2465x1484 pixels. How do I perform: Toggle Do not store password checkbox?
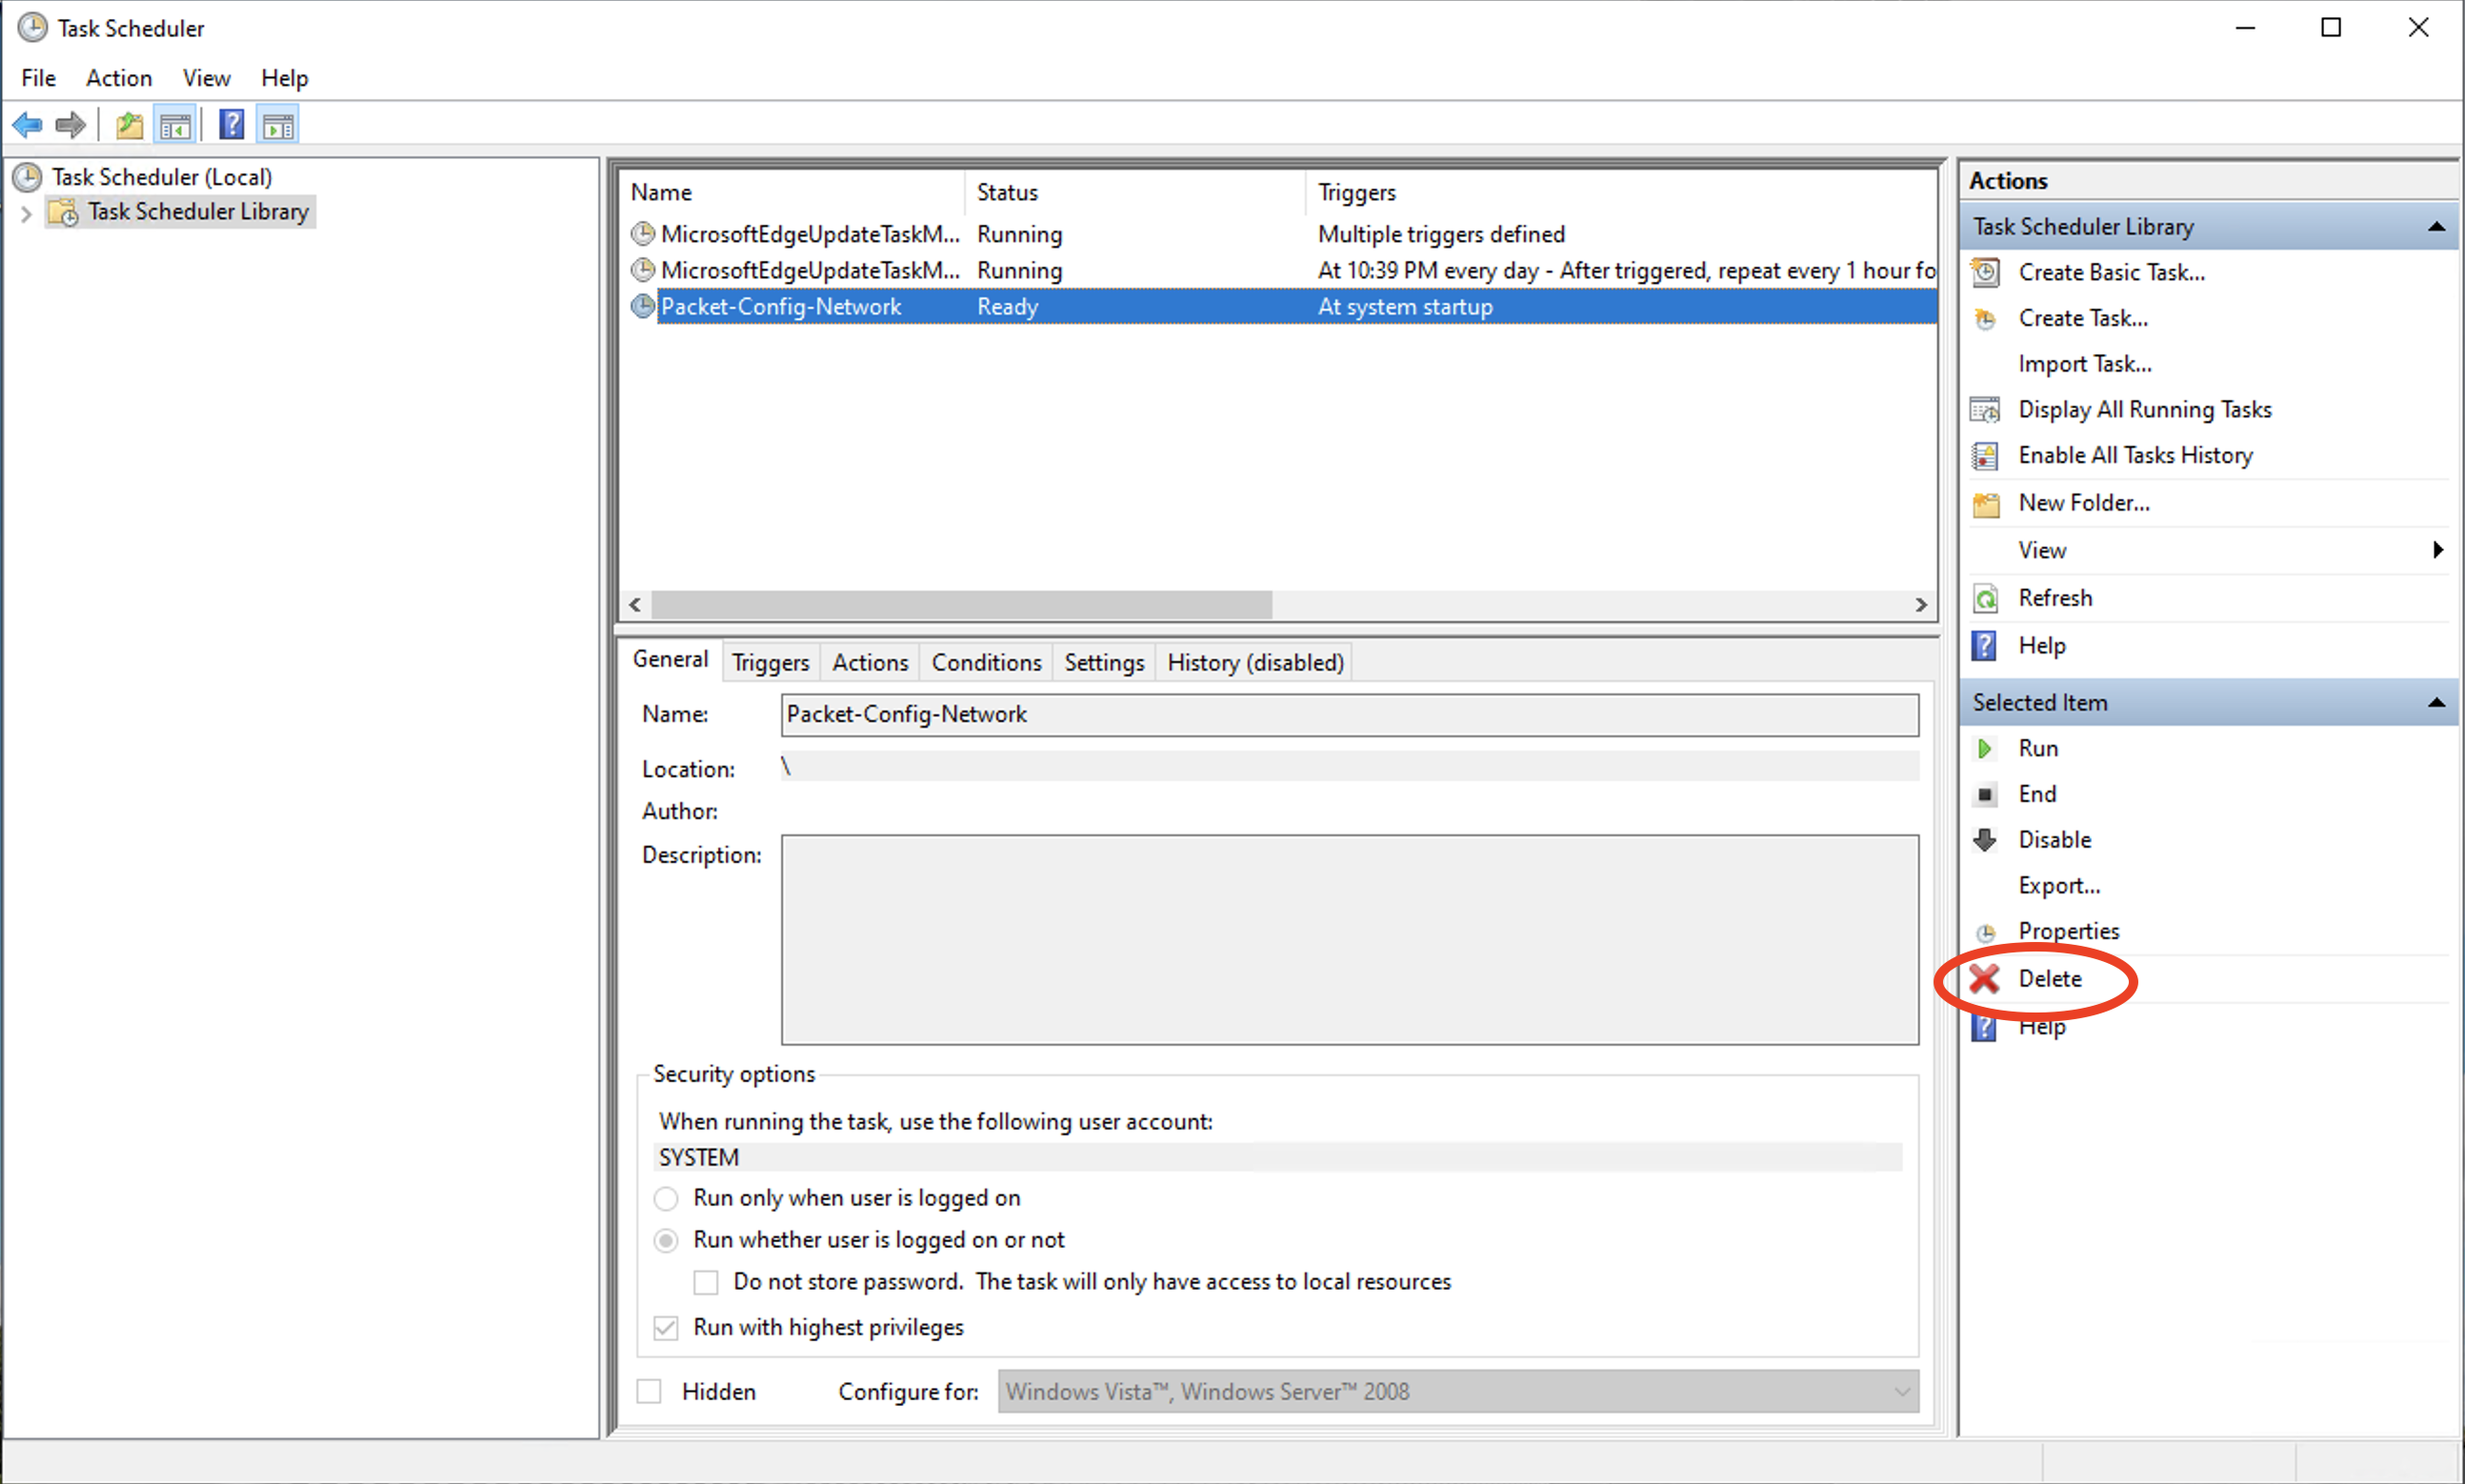(x=706, y=1282)
